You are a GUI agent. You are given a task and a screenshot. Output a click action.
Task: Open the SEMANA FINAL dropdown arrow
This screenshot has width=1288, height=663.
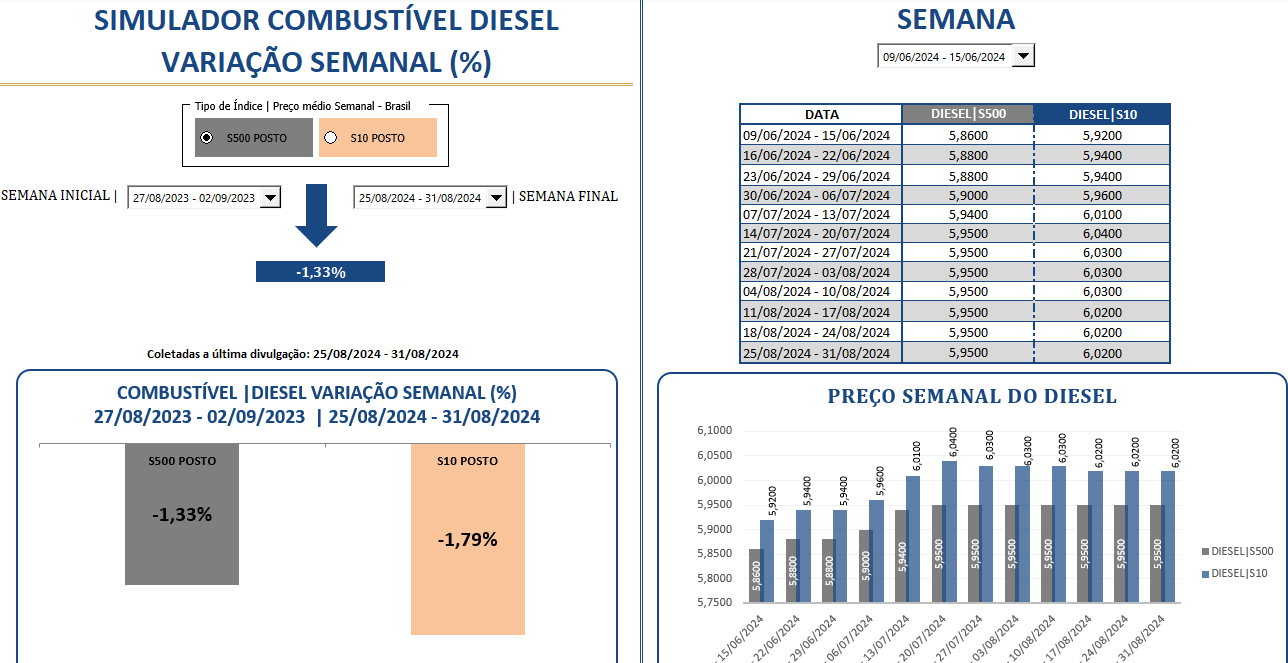(x=496, y=198)
